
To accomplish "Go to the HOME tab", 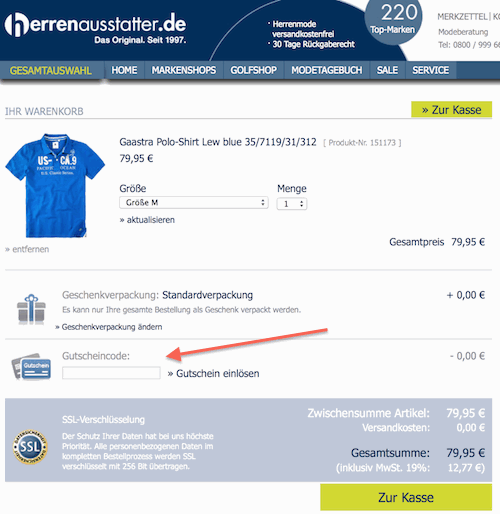I will coord(124,70).
